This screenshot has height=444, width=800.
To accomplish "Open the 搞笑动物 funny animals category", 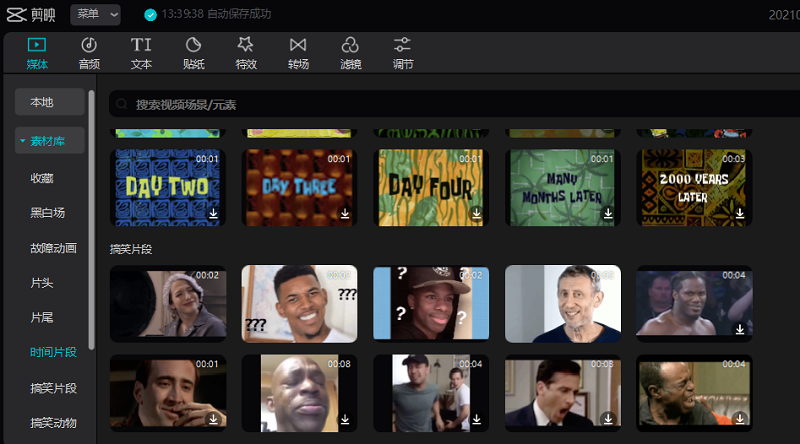I will click(x=54, y=423).
